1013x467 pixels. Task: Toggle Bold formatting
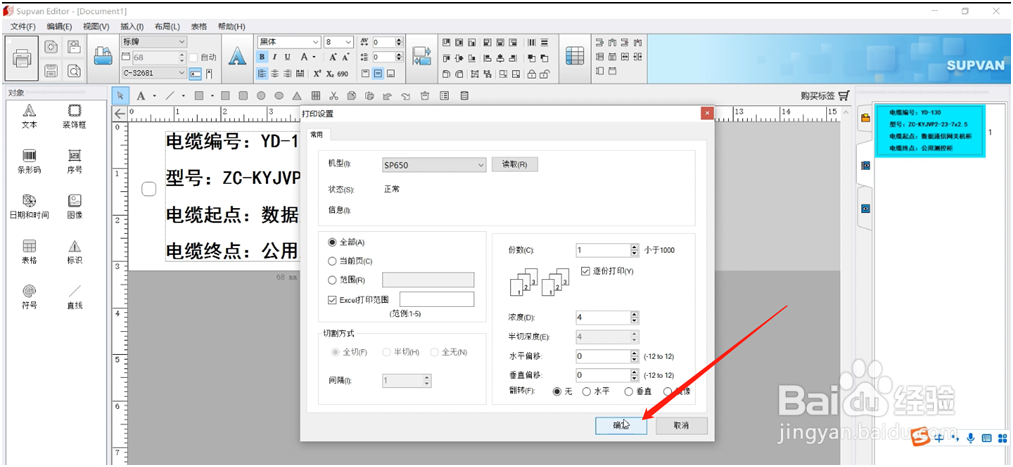(x=262, y=57)
